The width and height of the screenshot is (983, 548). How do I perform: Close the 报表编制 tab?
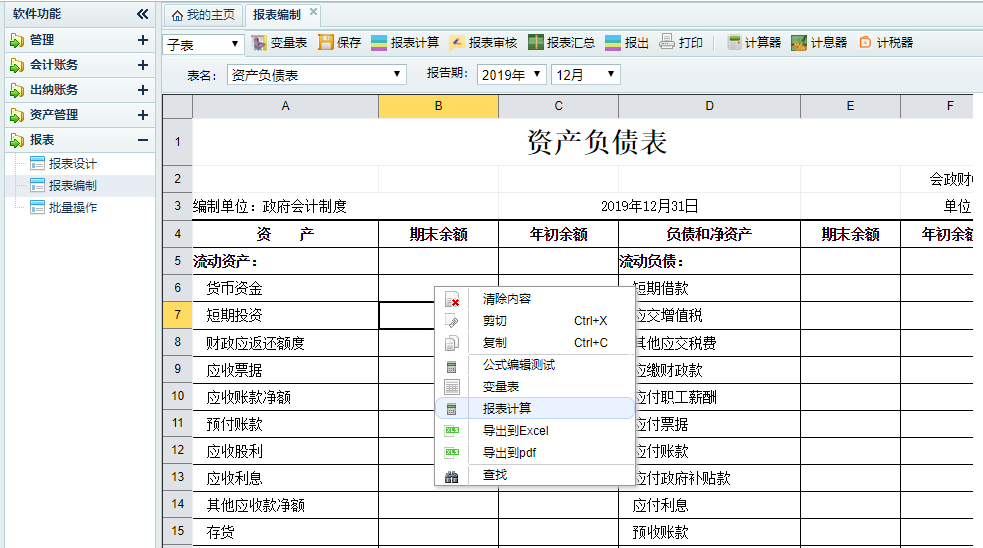pyautogui.click(x=313, y=12)
